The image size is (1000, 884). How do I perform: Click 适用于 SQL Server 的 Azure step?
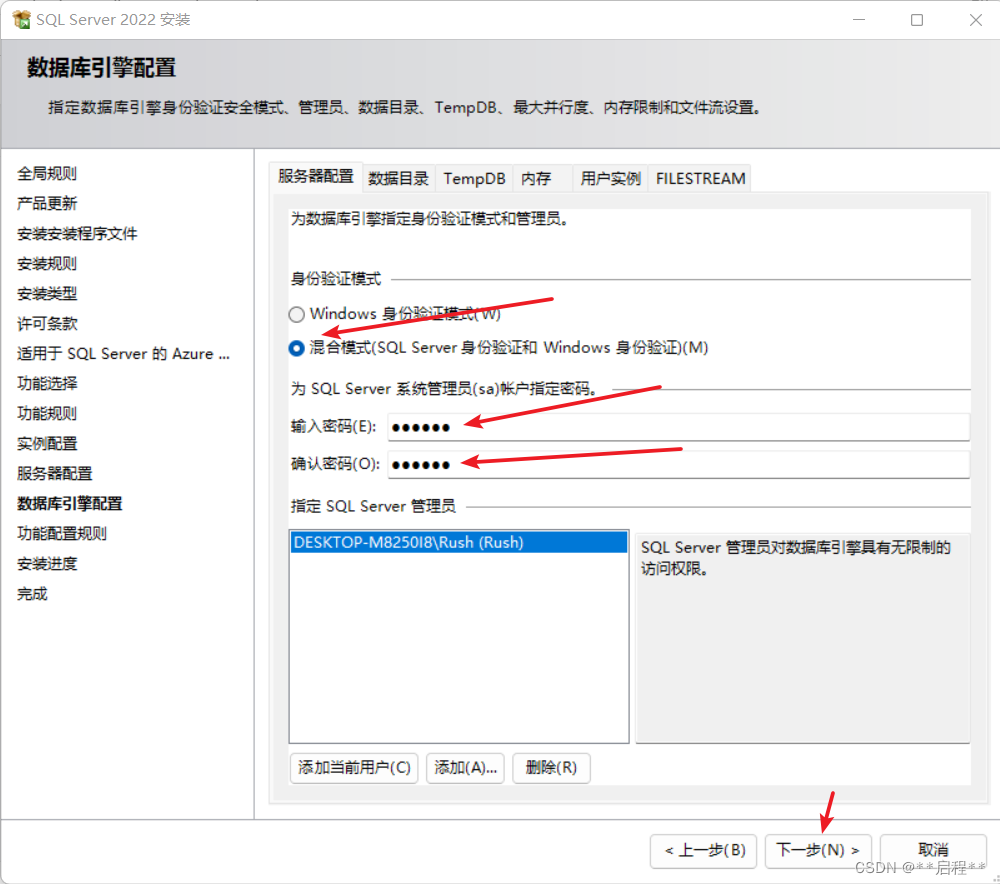(123, 353)
